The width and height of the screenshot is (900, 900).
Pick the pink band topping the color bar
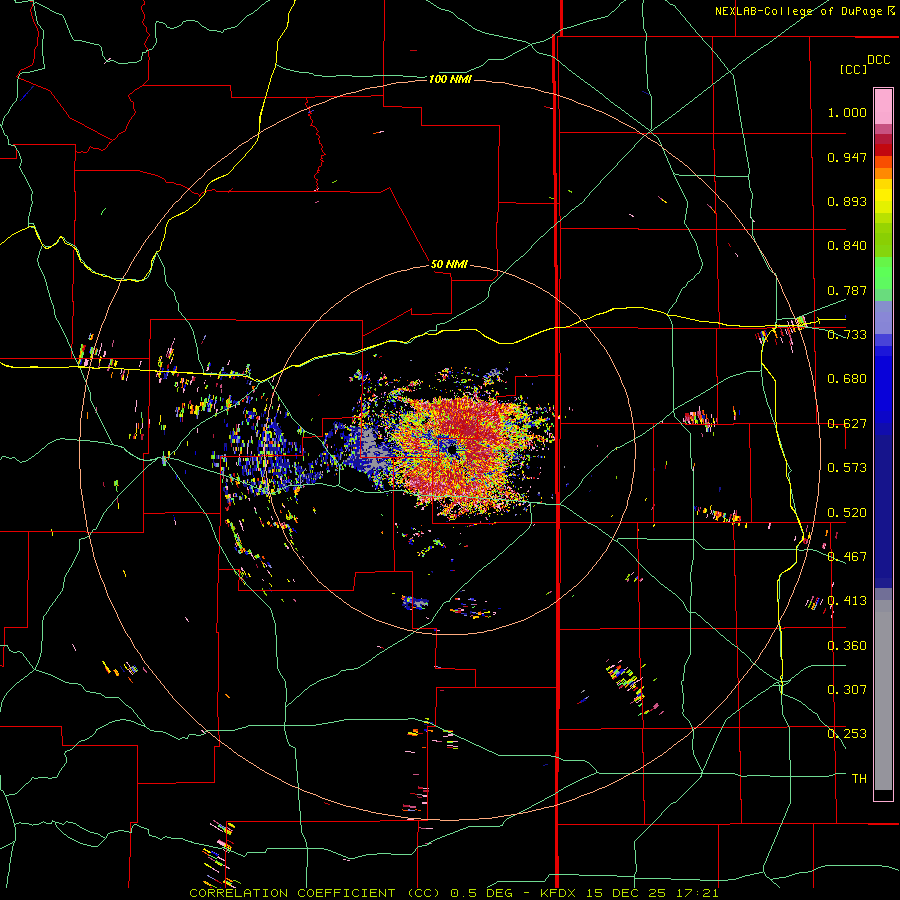point(883,106)
